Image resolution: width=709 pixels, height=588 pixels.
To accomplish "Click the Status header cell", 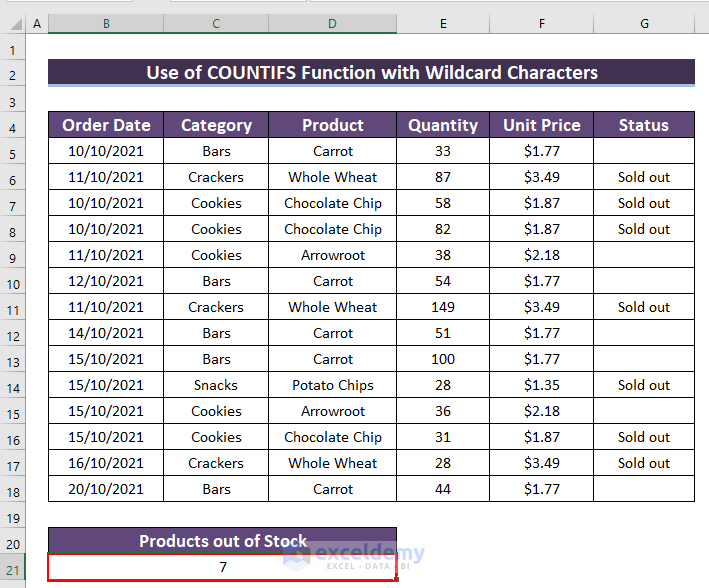I will coord(643,125).
